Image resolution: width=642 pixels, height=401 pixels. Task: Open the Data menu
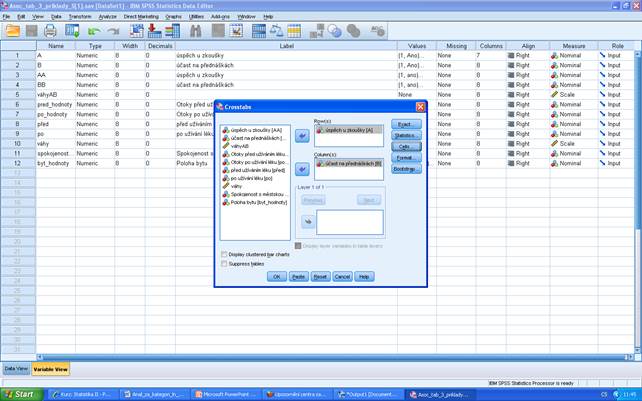tap(56, 17)
